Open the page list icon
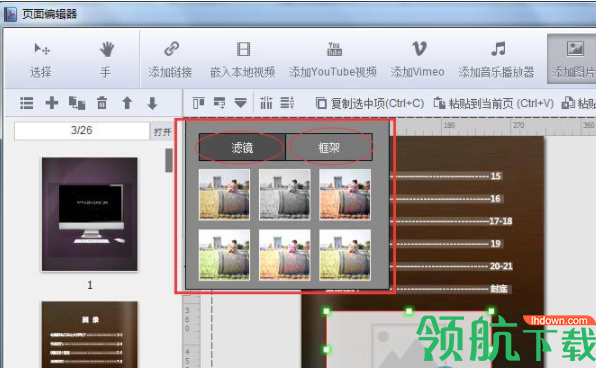 point(26,103)
